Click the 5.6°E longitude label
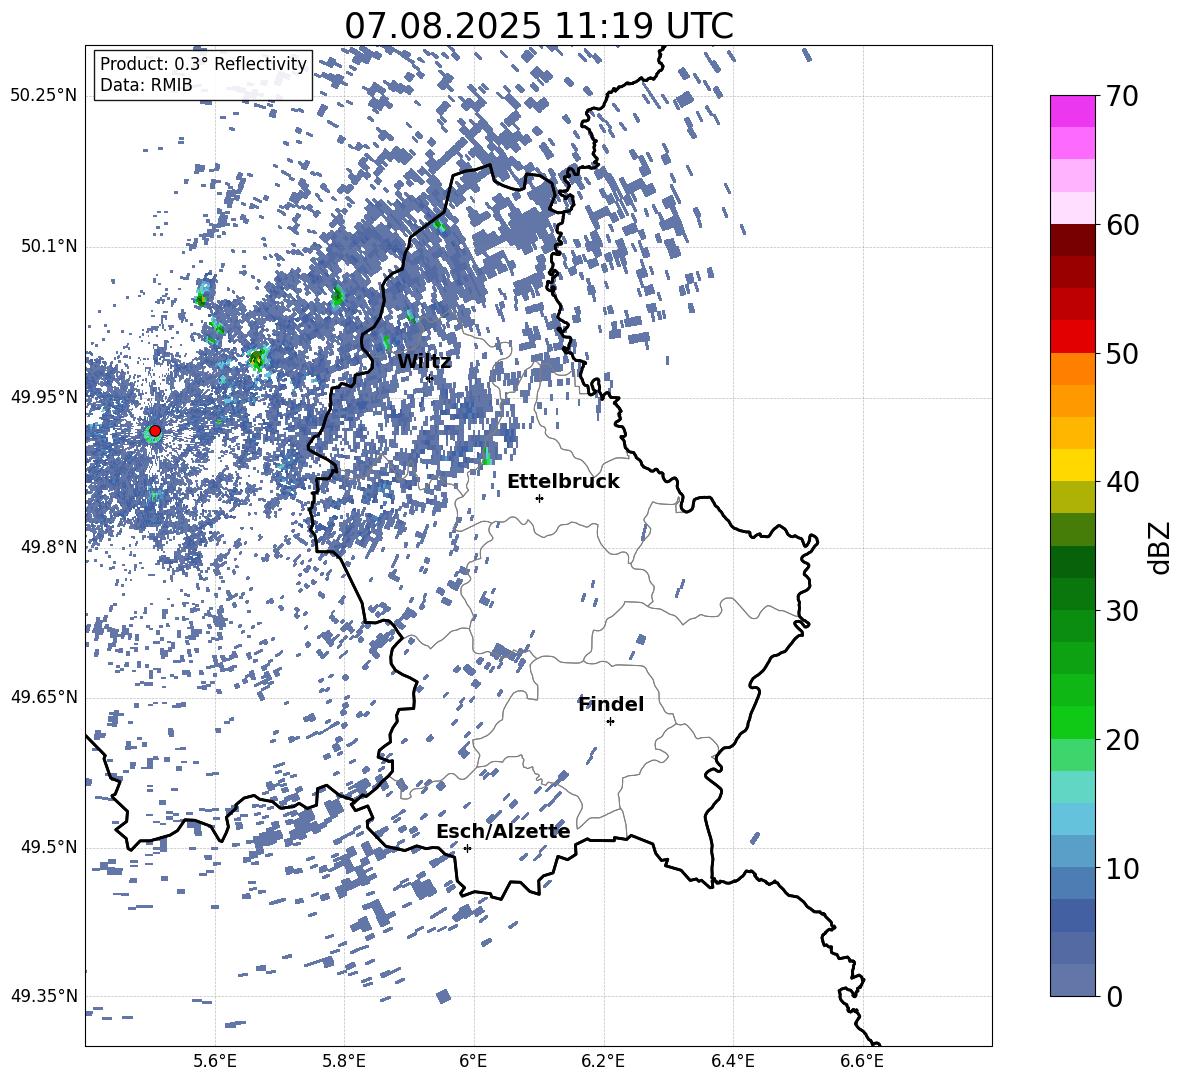Screen dimensions: 1184x1081 tap(215, 1061)
